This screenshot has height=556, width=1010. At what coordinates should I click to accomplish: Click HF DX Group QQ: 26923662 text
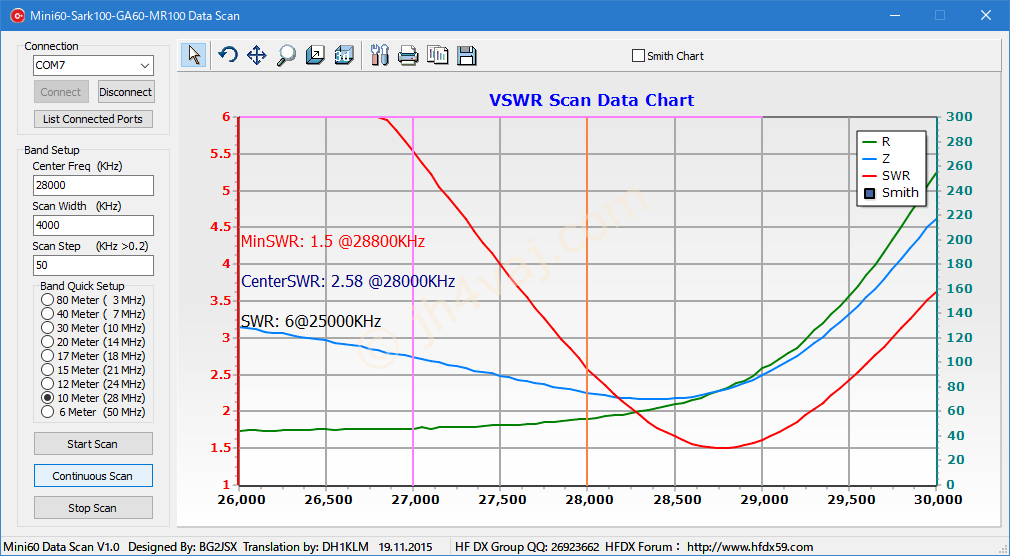tap(527, 547)
